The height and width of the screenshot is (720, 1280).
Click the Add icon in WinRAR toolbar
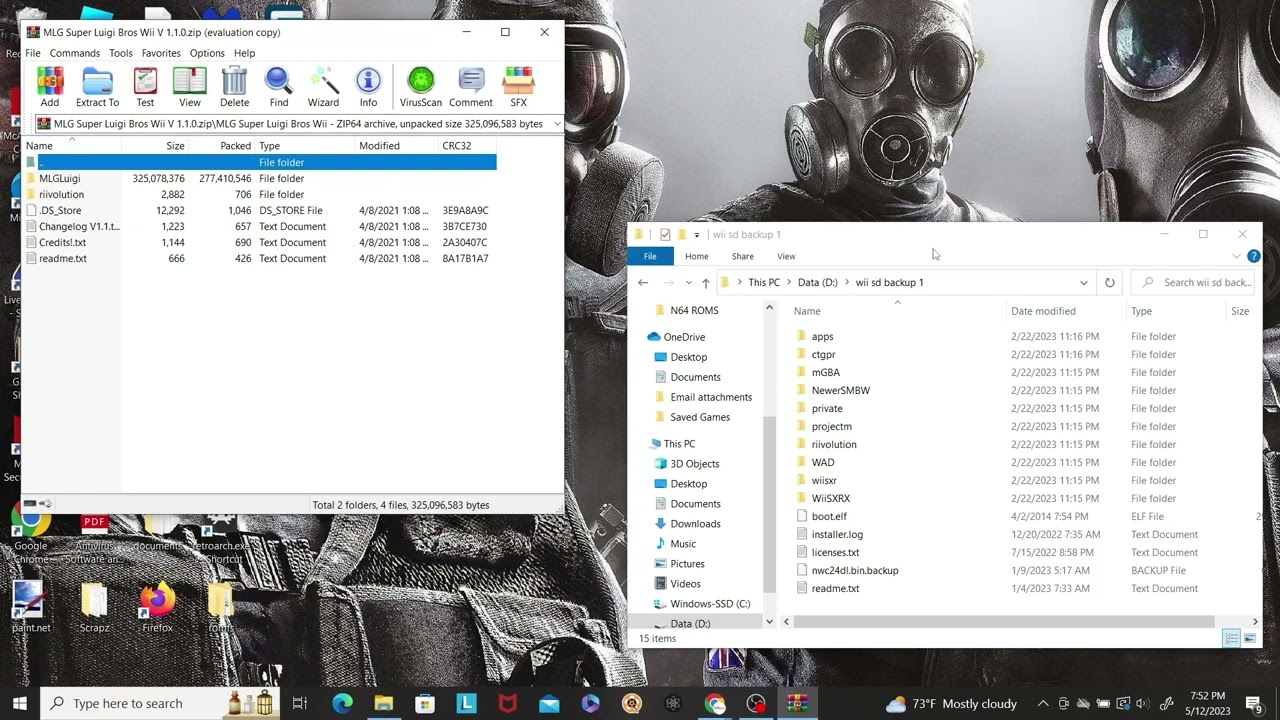pyautogui.click(x=49, y=87)
